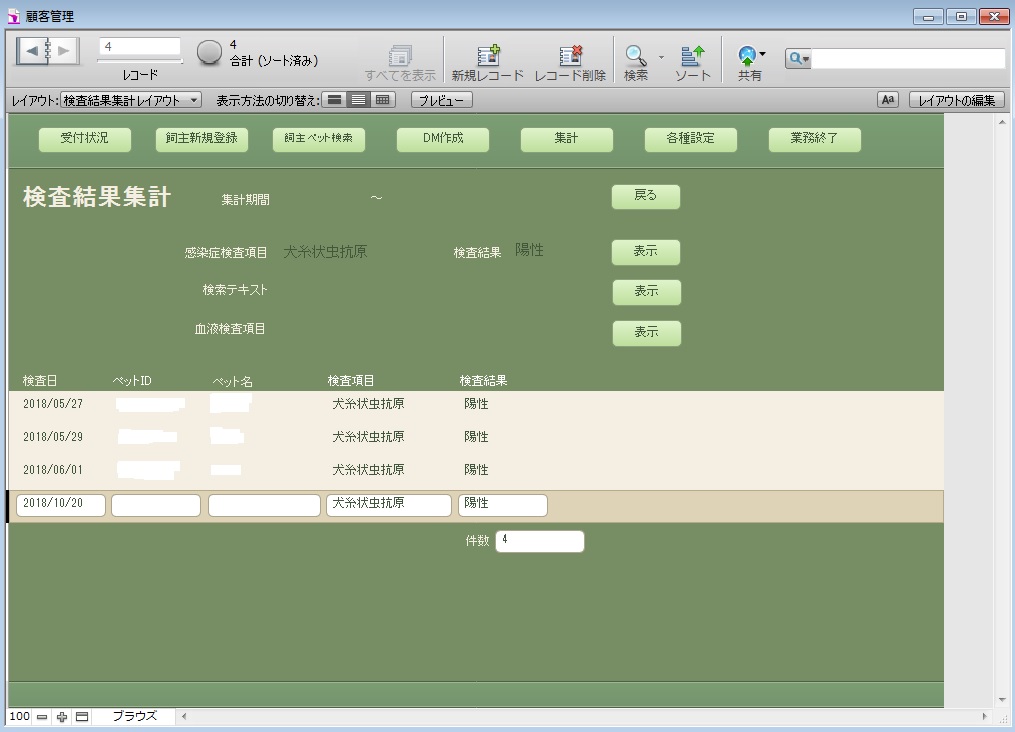This screenshot has width=1015, height=732.
Task: Expand the Share (共有) dropdown menu
Action: pos(762,54)
